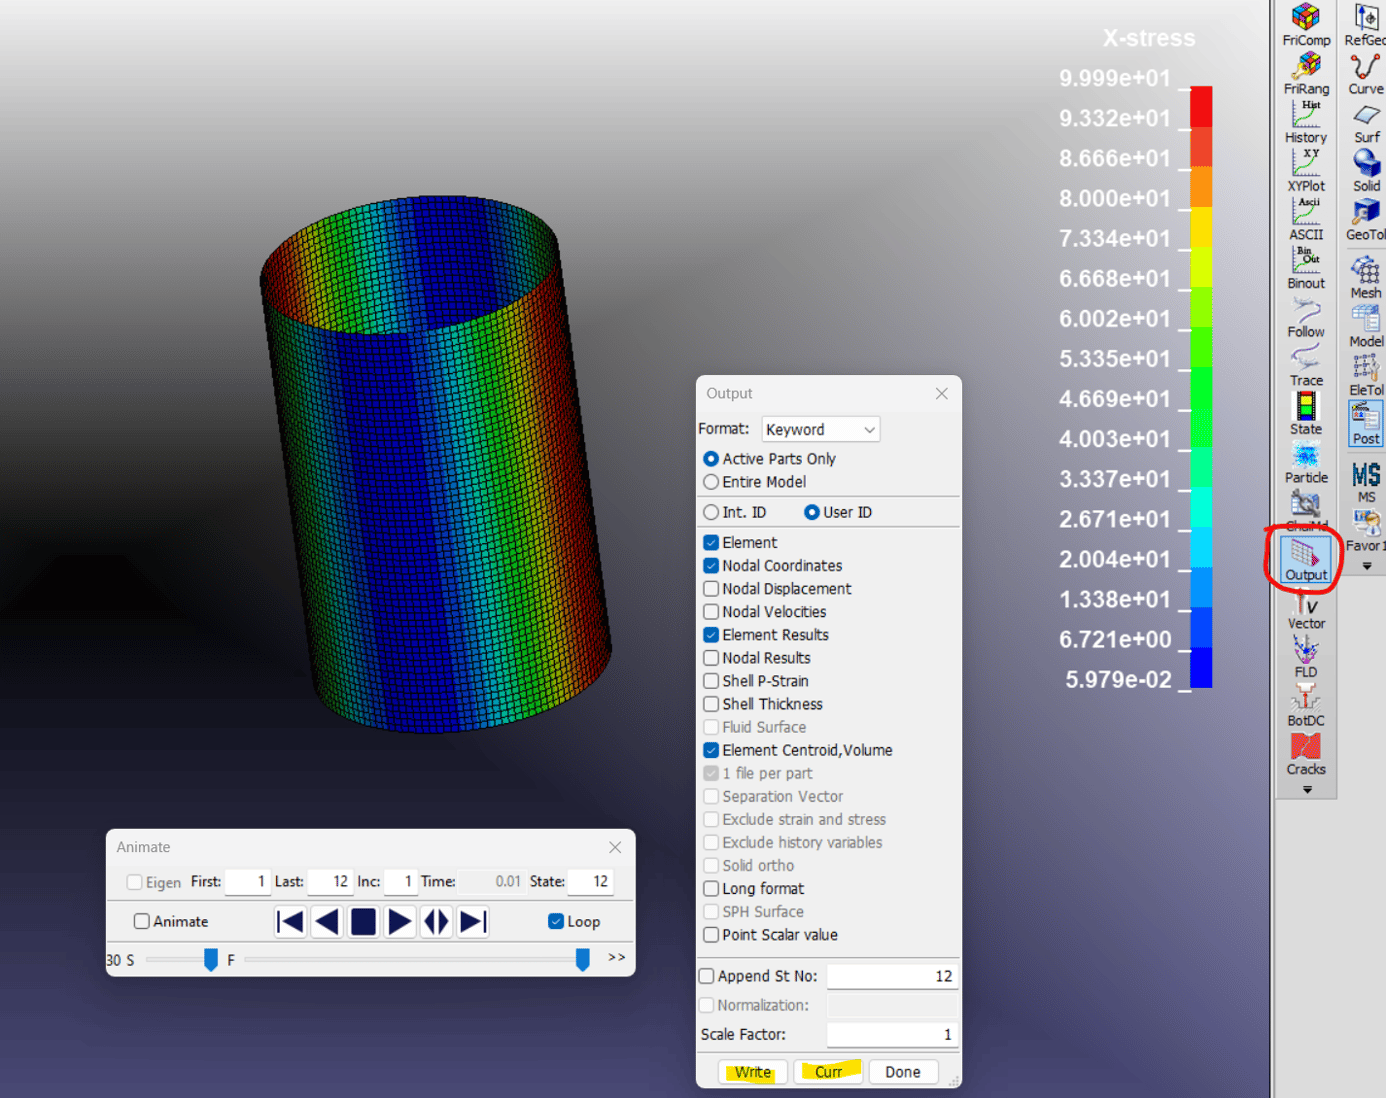Select the Entire Model radio button
Image resolution: width=1386 pixels, height=1098 pixels.
coord(711,482)
